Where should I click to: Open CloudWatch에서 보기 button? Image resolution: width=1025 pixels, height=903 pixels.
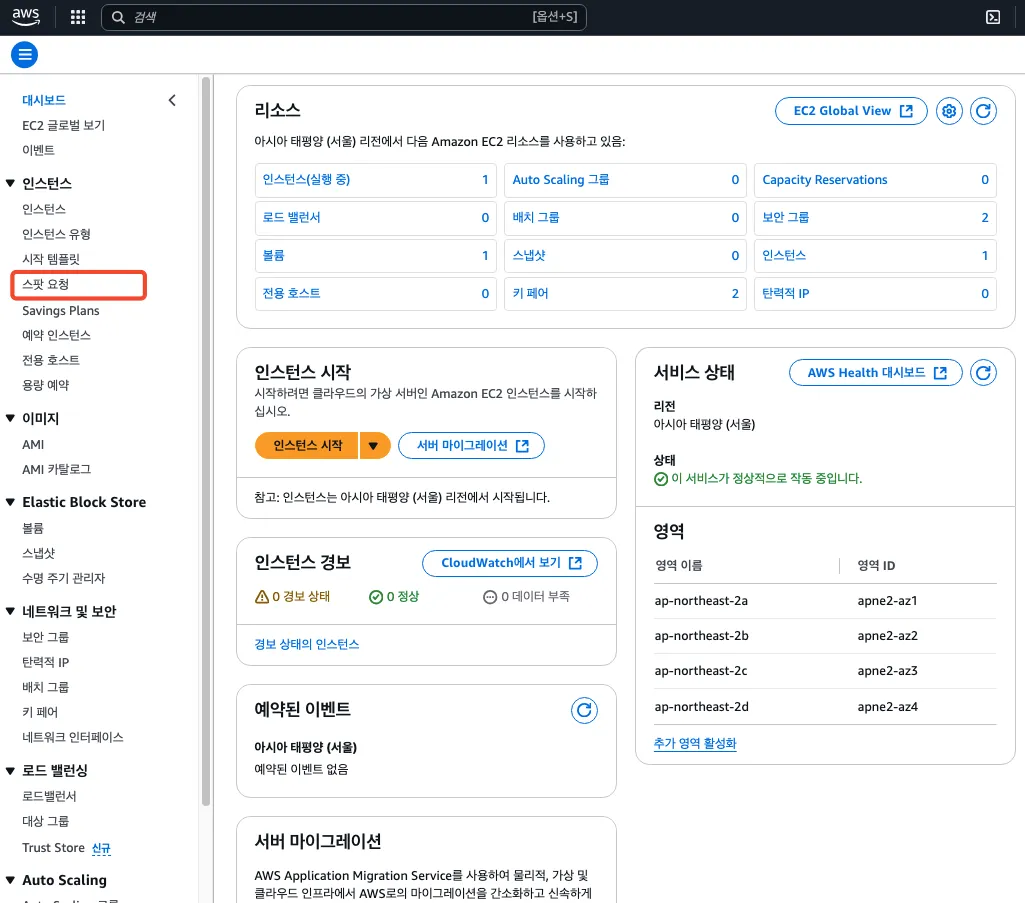tap(510, 563)
